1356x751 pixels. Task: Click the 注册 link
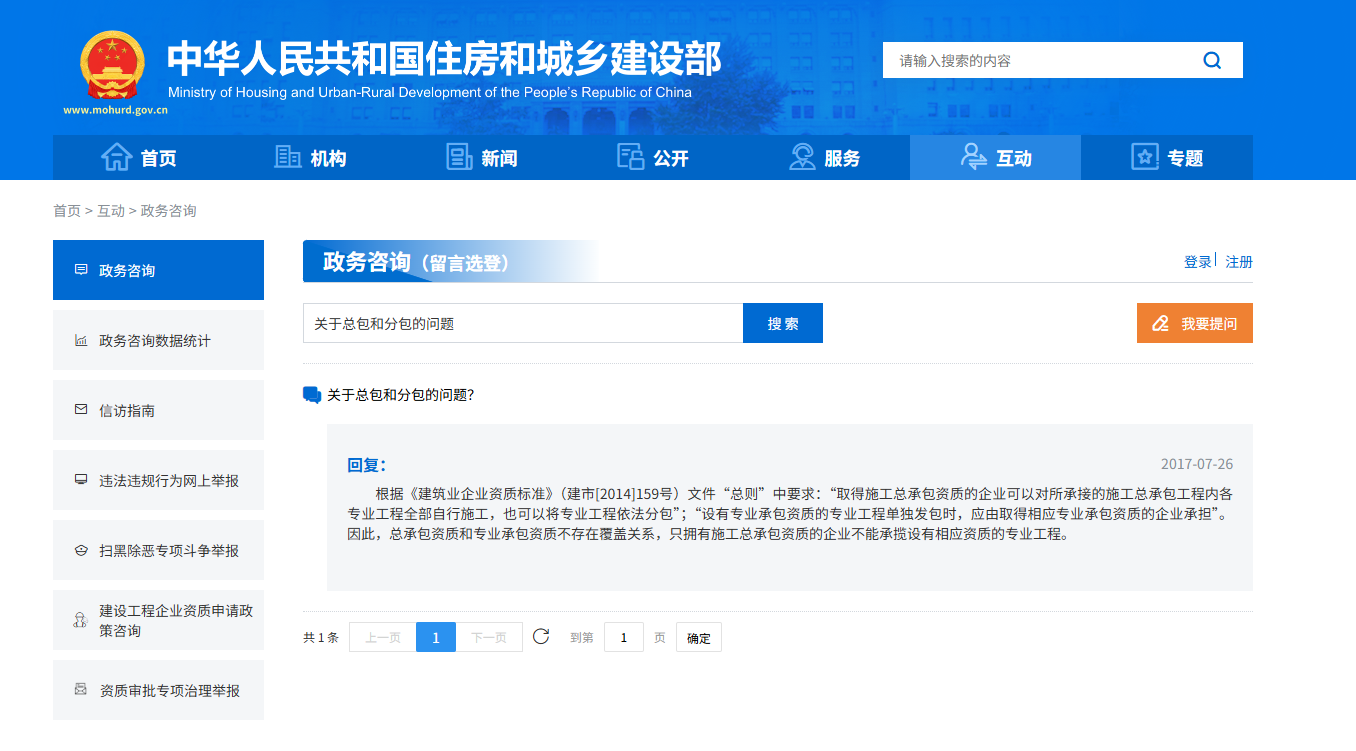coord(1239,262)
